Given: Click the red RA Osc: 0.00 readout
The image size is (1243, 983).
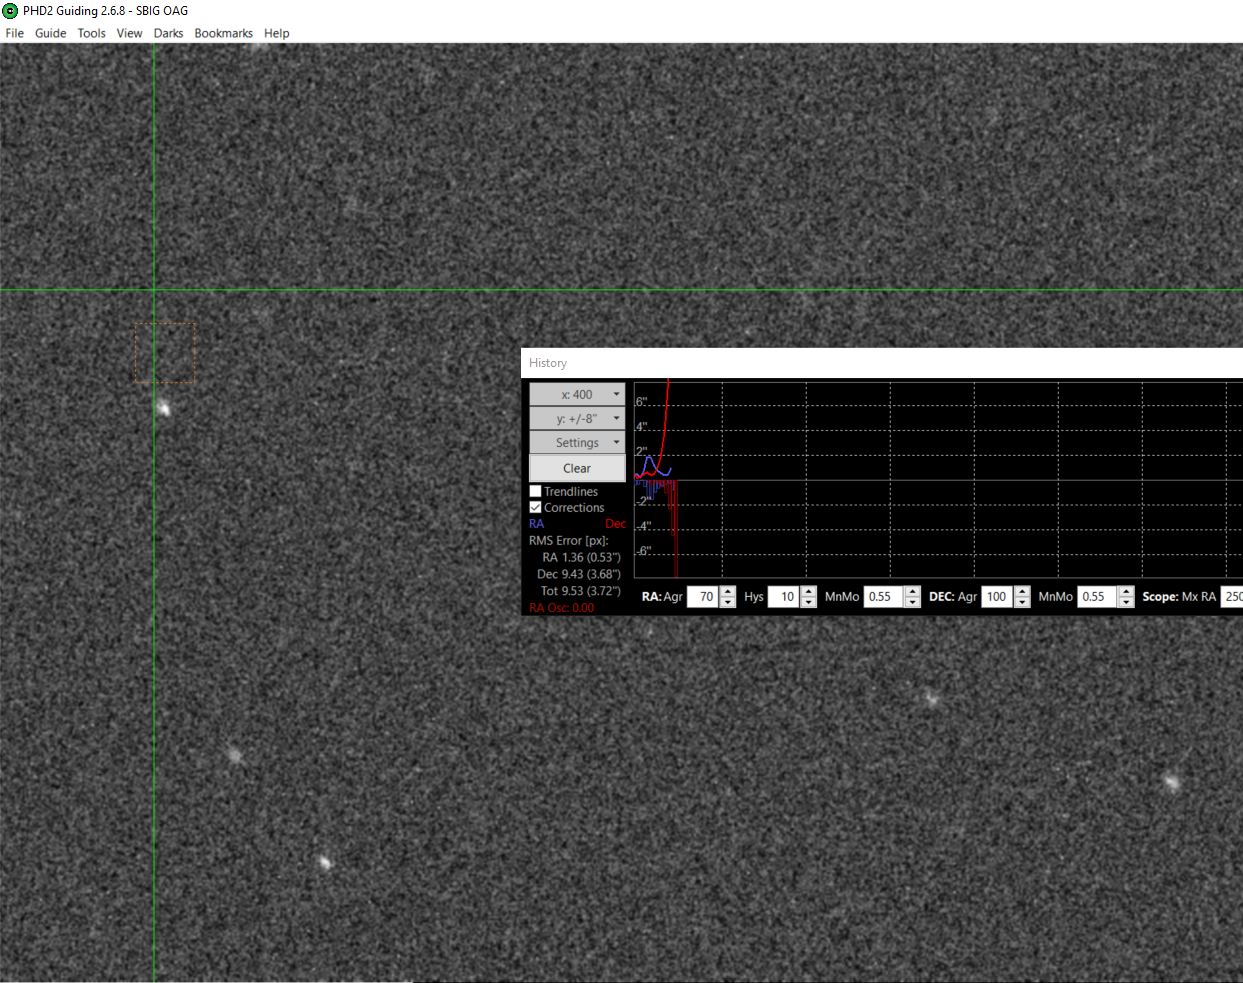Looking at the screenshot, I should 561,607.
